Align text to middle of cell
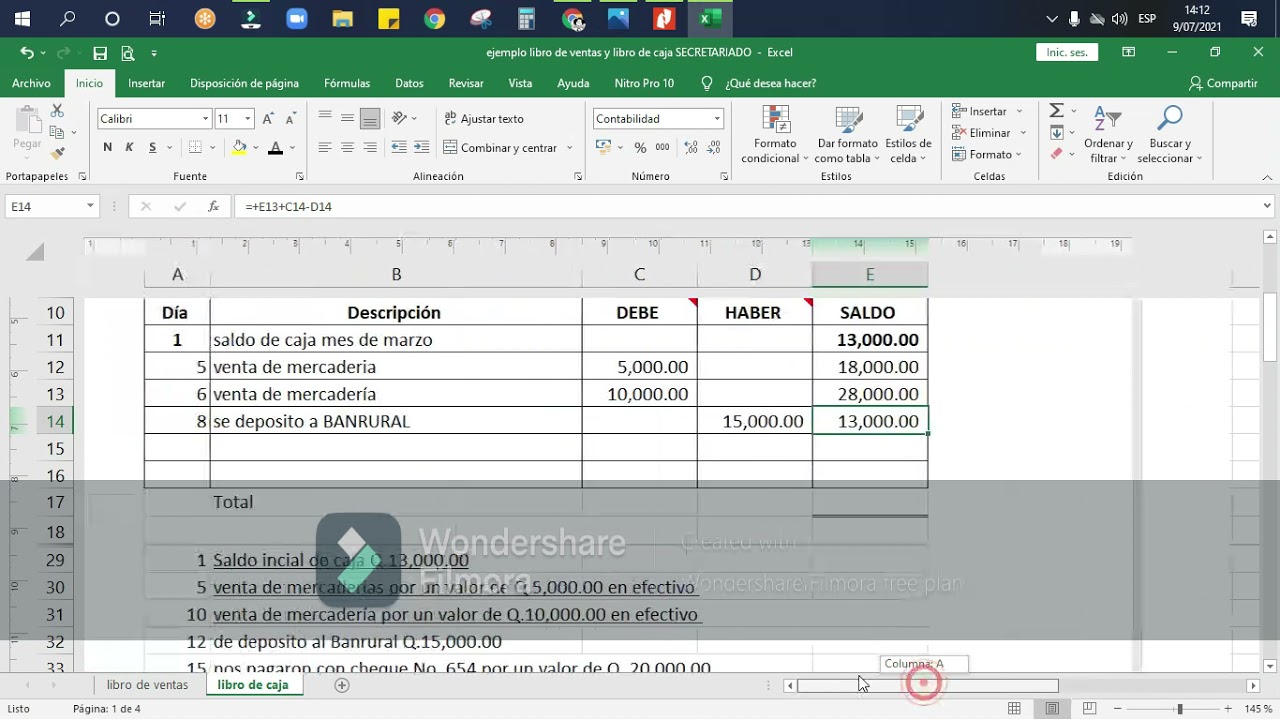Viewport: 1280px width, 720px height. [x=347, y=118]
